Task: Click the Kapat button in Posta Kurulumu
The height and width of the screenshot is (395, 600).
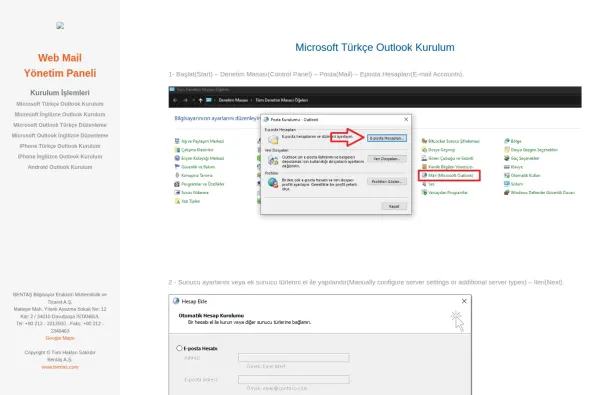Action: tap(394, 206)
